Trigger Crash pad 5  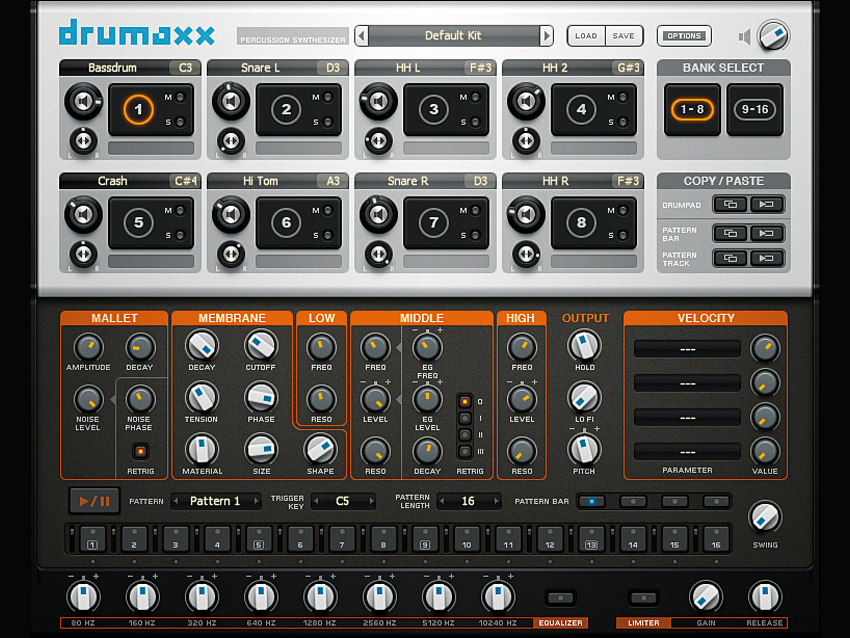[x=138, y=222]
